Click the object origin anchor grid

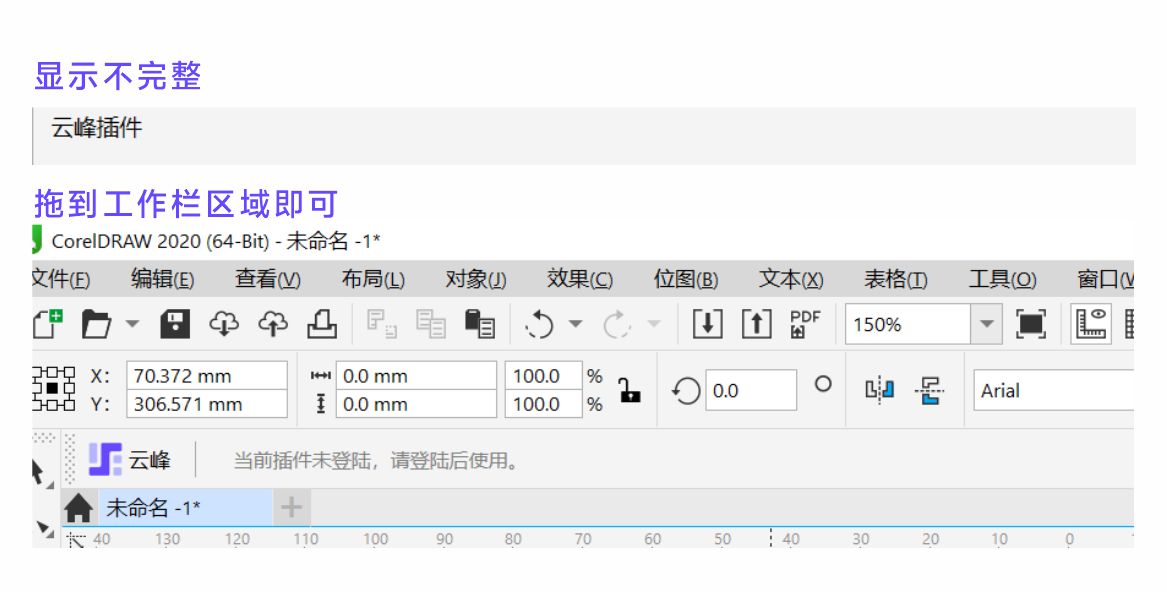click(54, 389)
